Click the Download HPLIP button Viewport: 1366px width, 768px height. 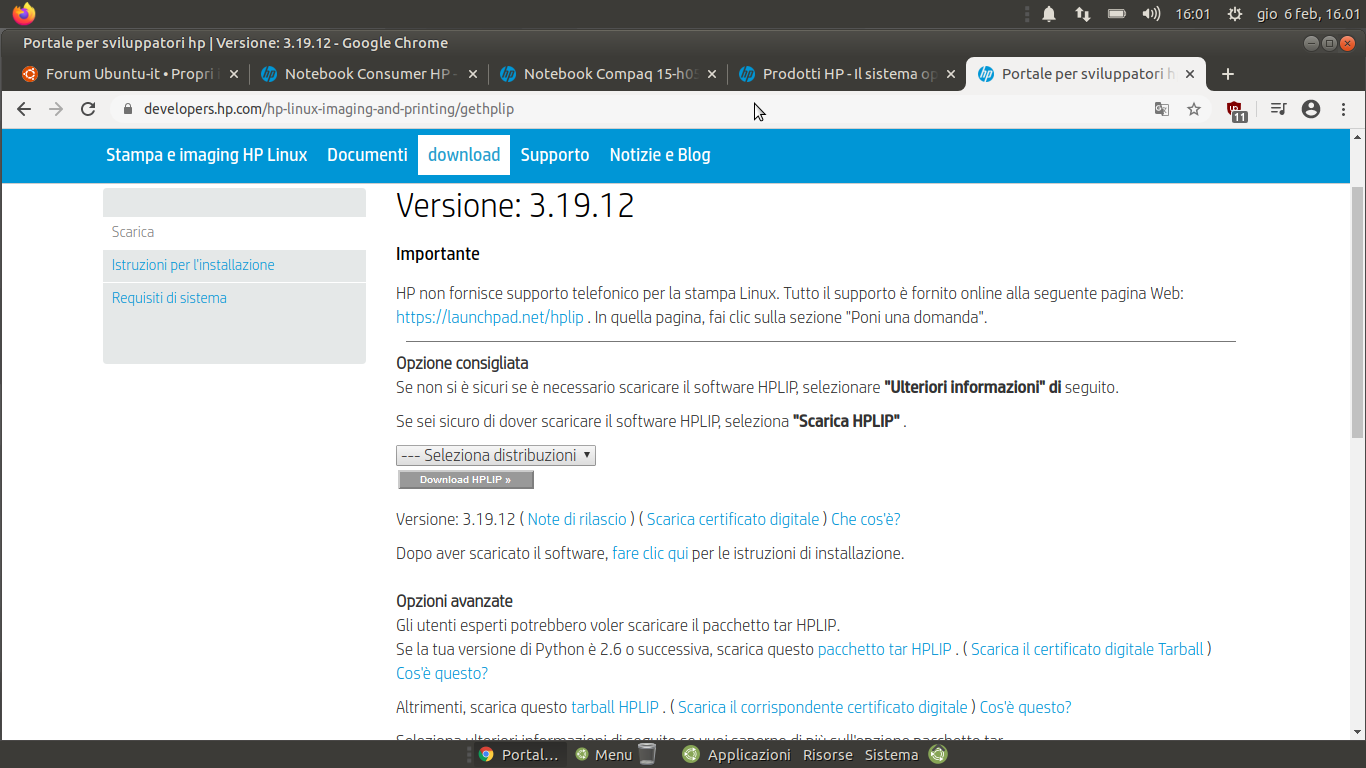(466, 480)
